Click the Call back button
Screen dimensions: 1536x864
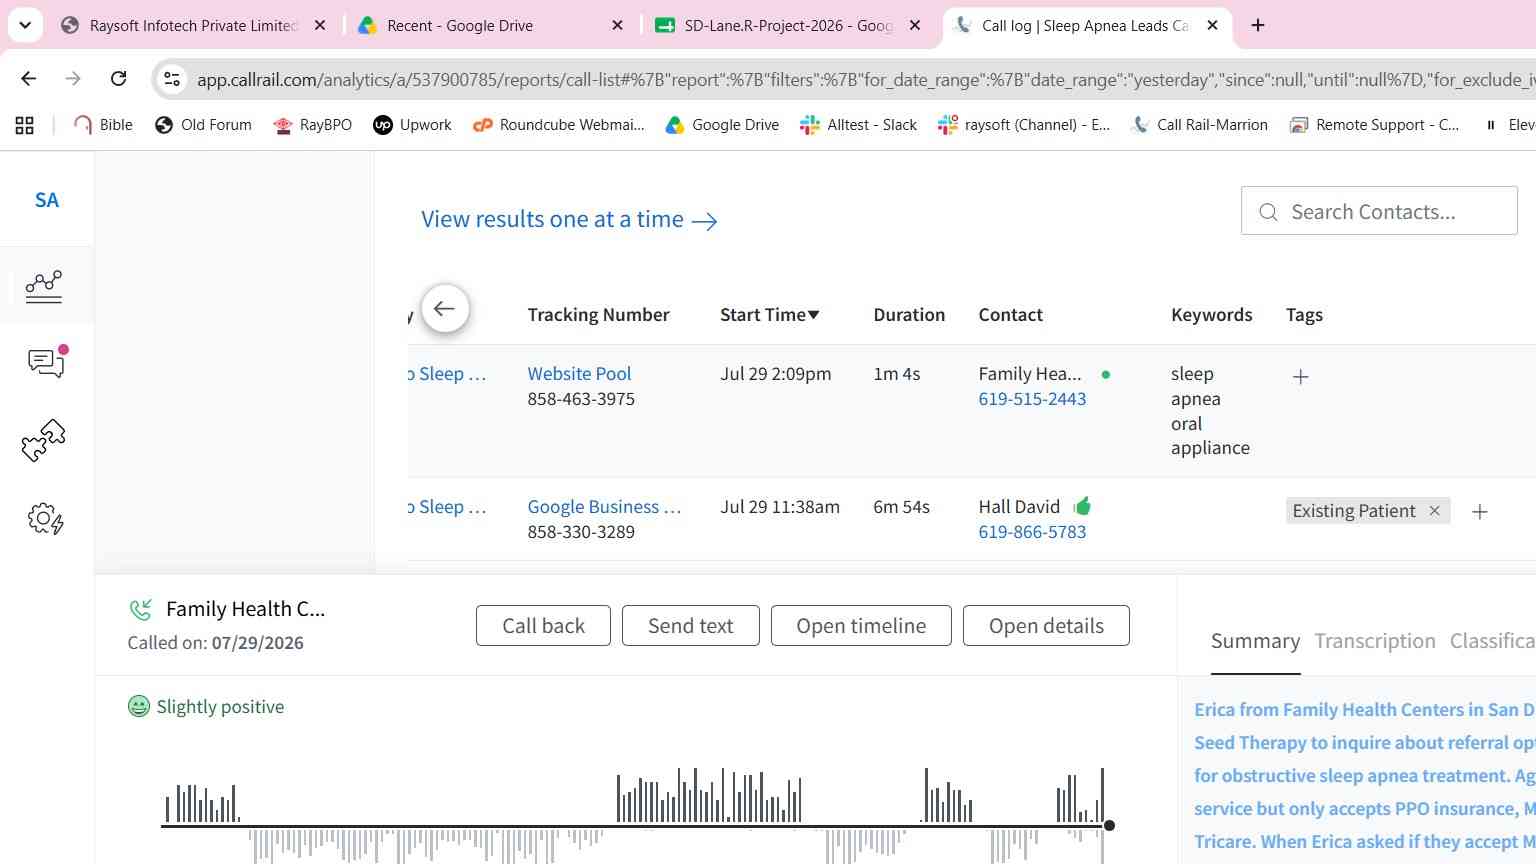click(543, 626)
